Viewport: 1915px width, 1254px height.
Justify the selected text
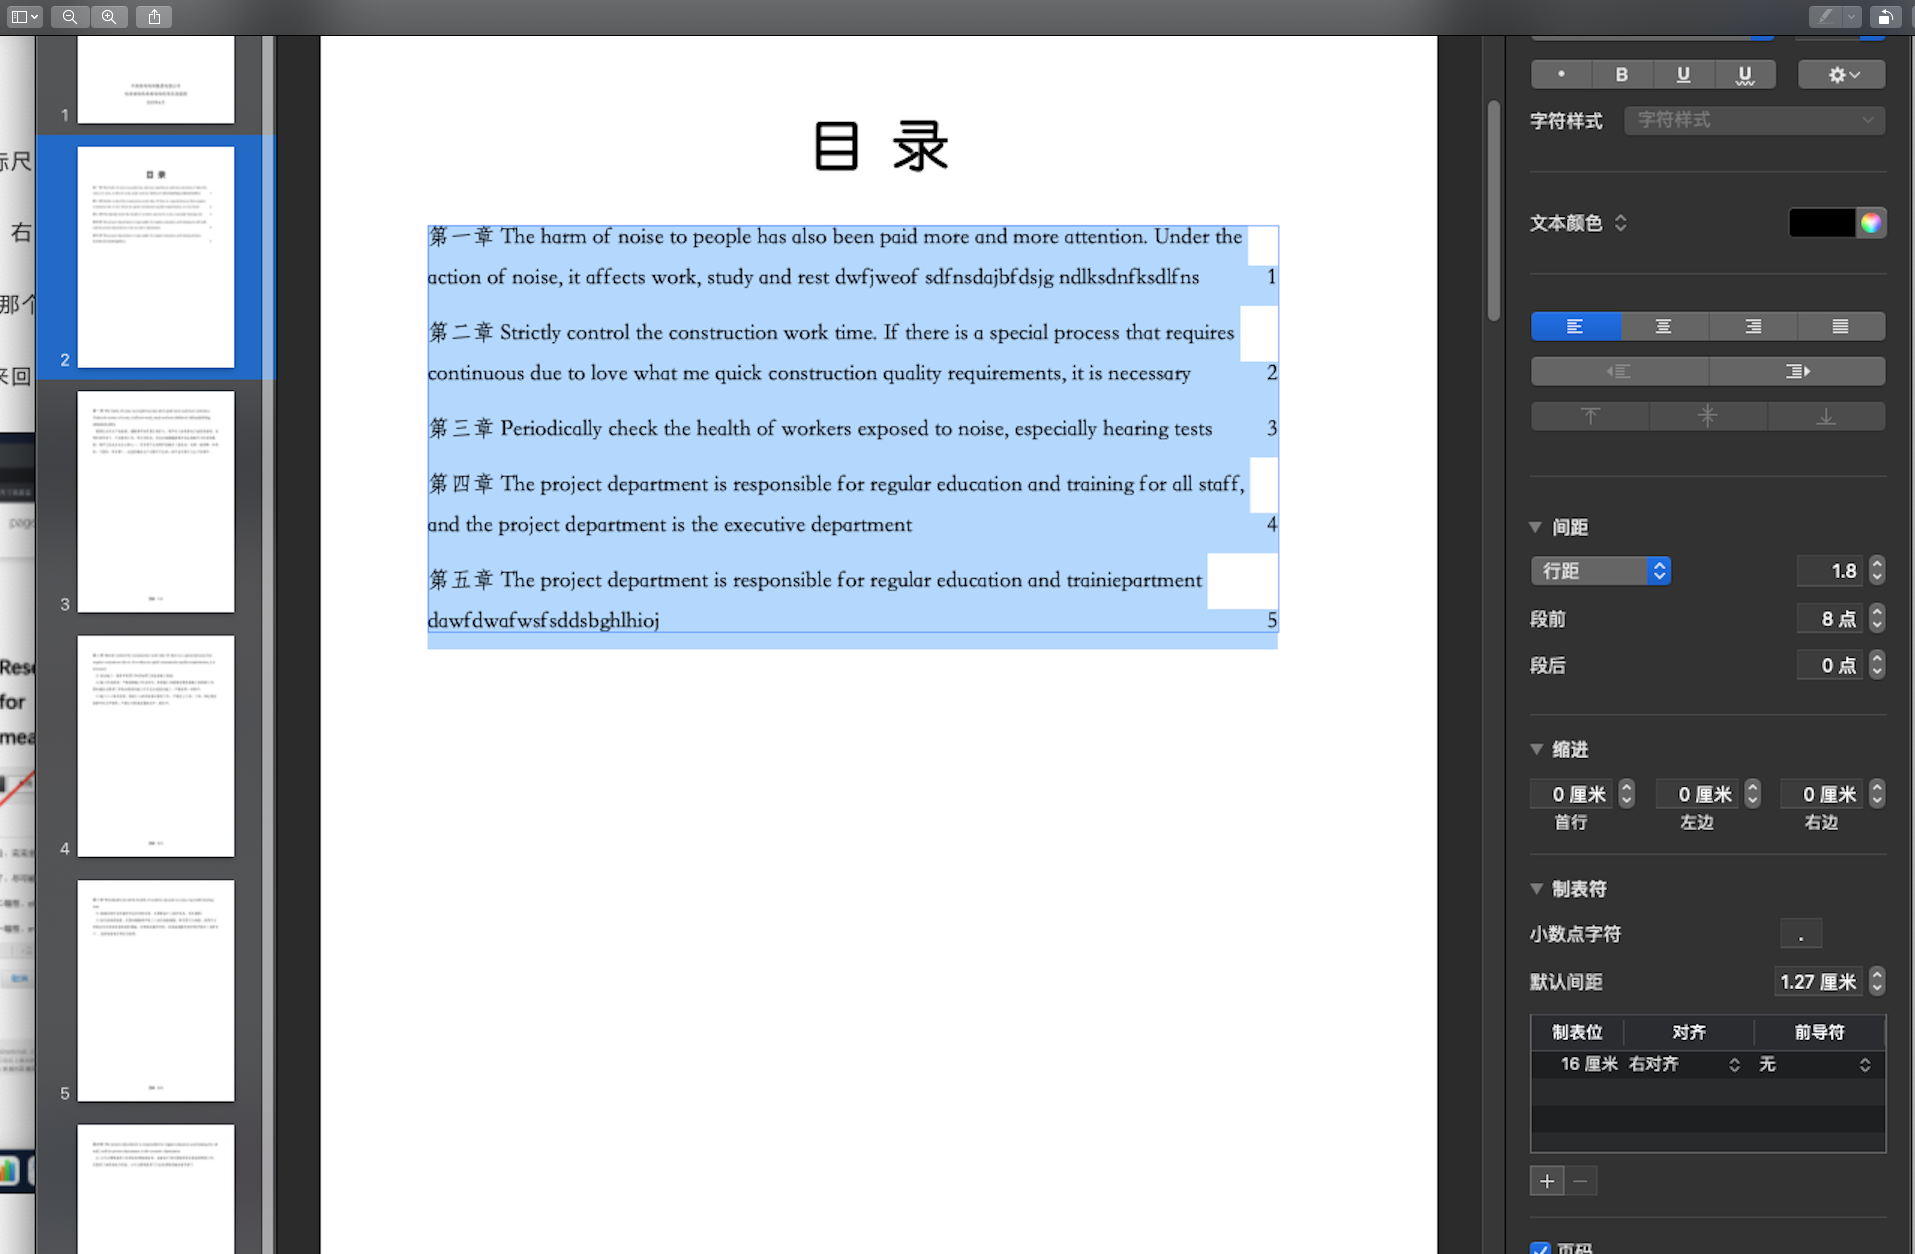1840,327
